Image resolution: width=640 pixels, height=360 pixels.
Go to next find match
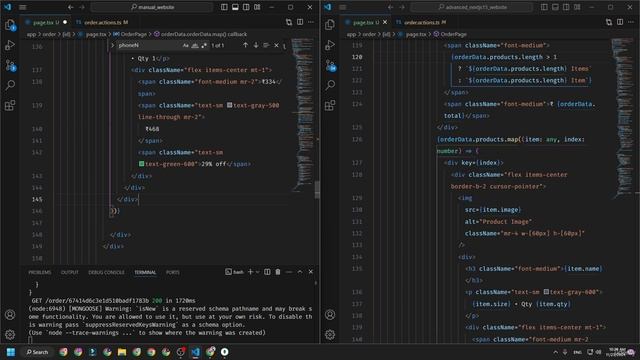point(256,45)
